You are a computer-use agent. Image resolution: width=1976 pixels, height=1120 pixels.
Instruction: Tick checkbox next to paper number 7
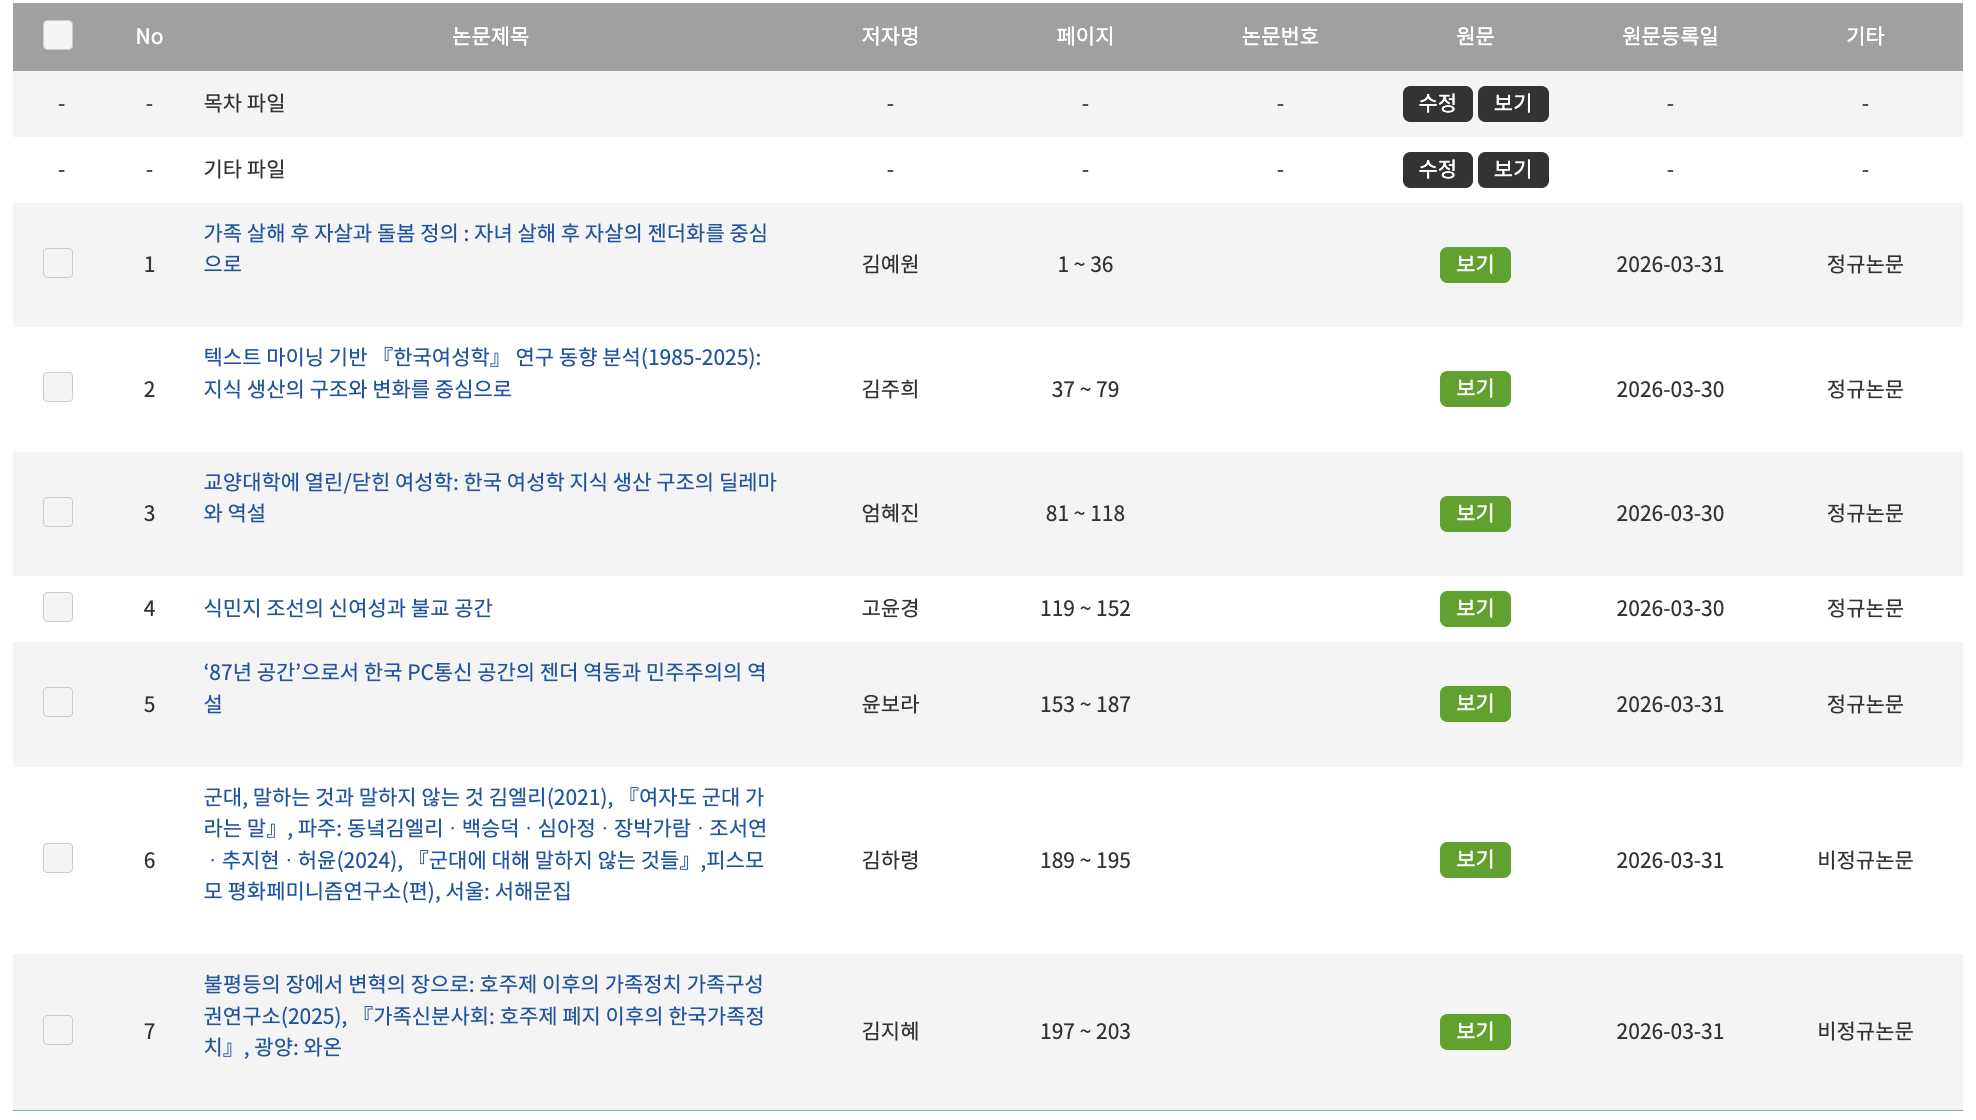pyautogui.click(x=58, y=1031)
